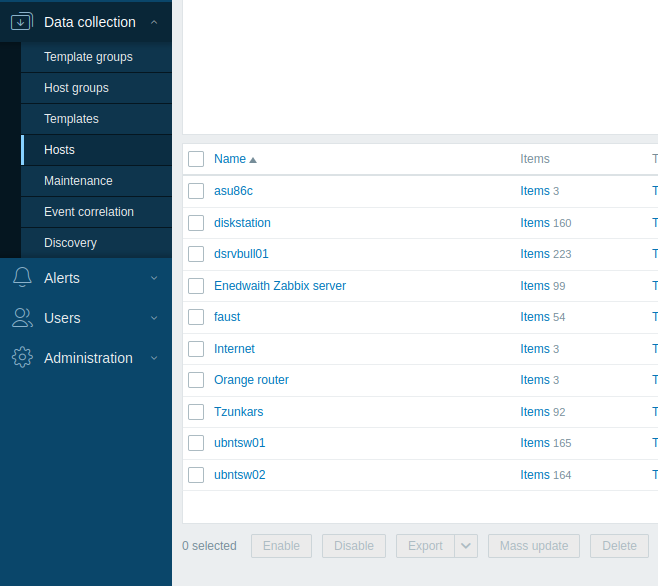Click the Export button
Image resolution: width=658 pixels, height=586 pixels.
[425, 546]
